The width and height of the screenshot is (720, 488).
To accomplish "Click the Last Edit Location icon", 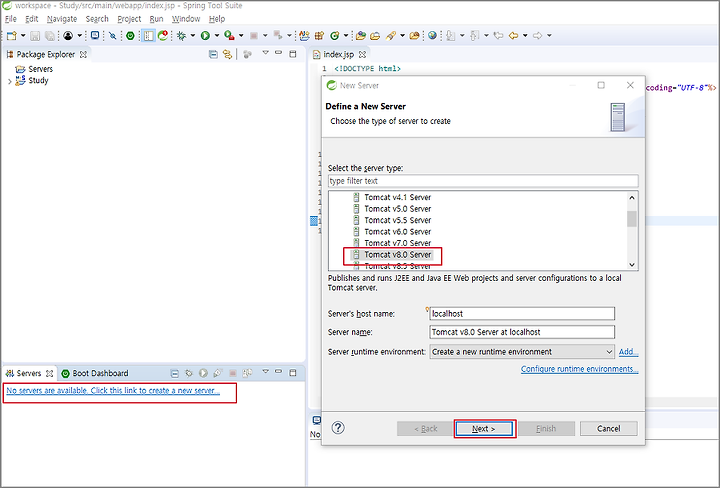I will click(x=499, y=35).
